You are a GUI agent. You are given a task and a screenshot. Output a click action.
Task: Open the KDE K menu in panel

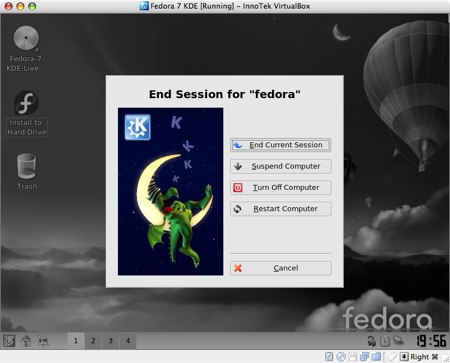[x=9, y=341]
